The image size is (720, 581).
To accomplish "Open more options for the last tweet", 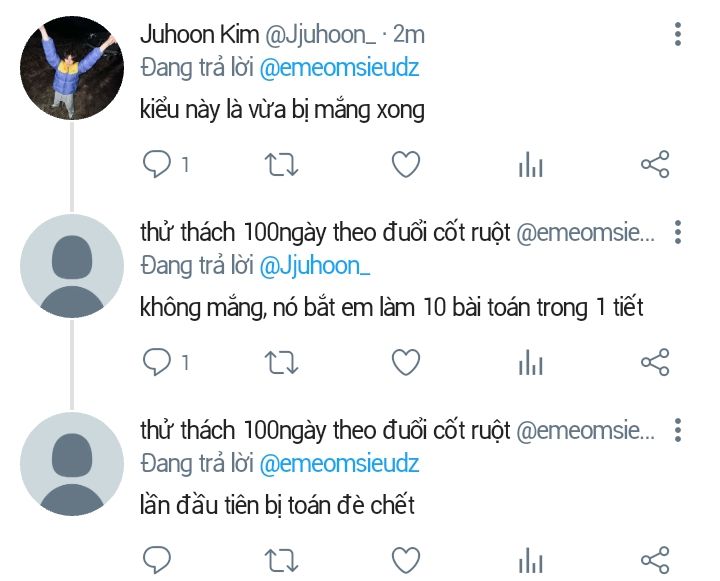I will pos(678,430).
